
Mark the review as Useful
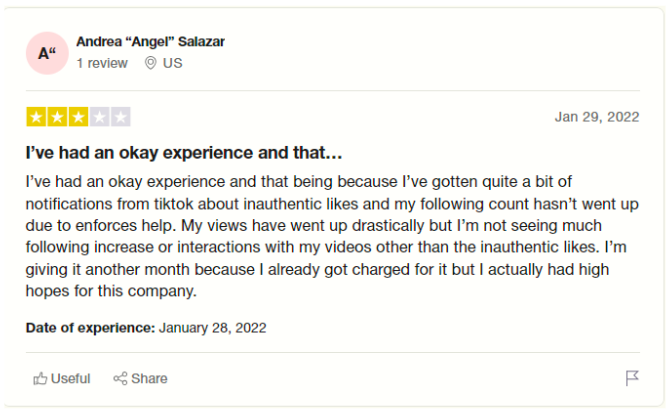click(62, 378)
